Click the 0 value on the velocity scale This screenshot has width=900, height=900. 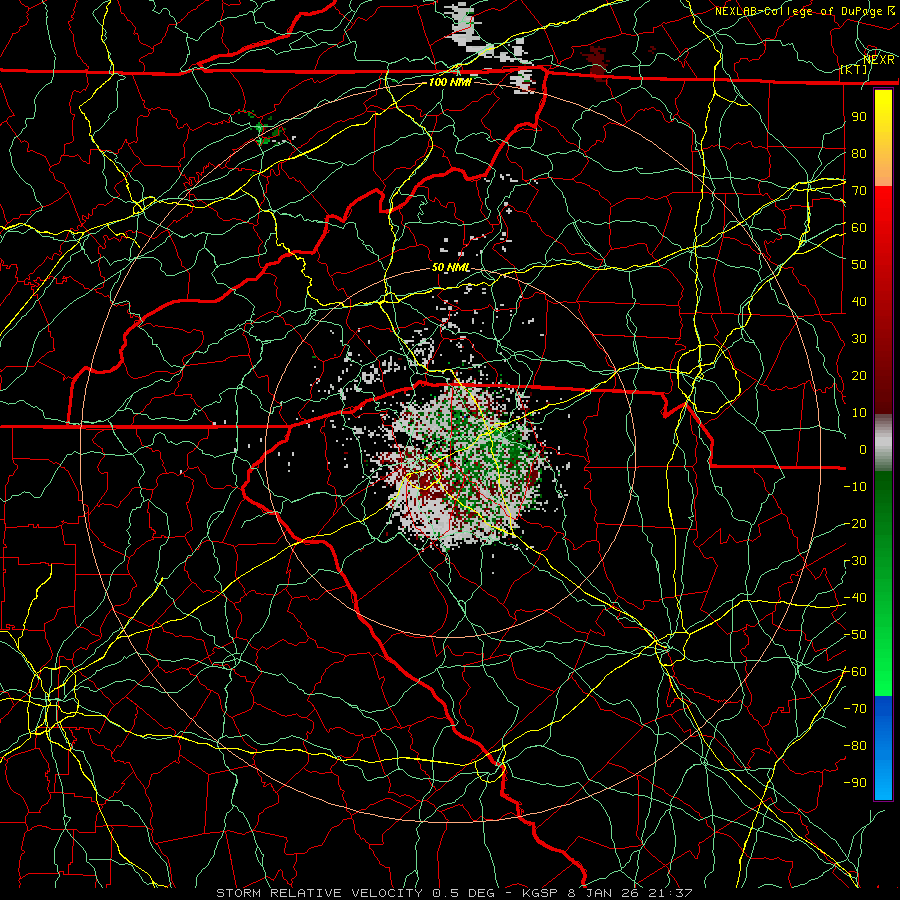(863, 449)
